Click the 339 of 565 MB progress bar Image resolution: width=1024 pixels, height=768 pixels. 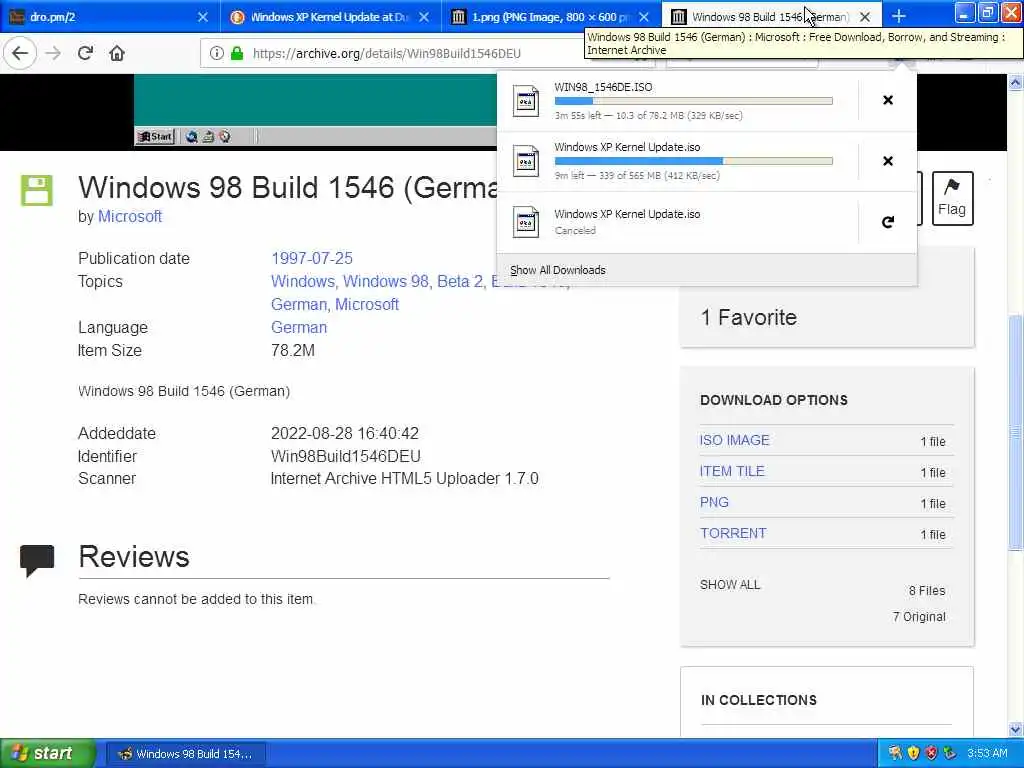pyautogui.click(x=694, y=161)
